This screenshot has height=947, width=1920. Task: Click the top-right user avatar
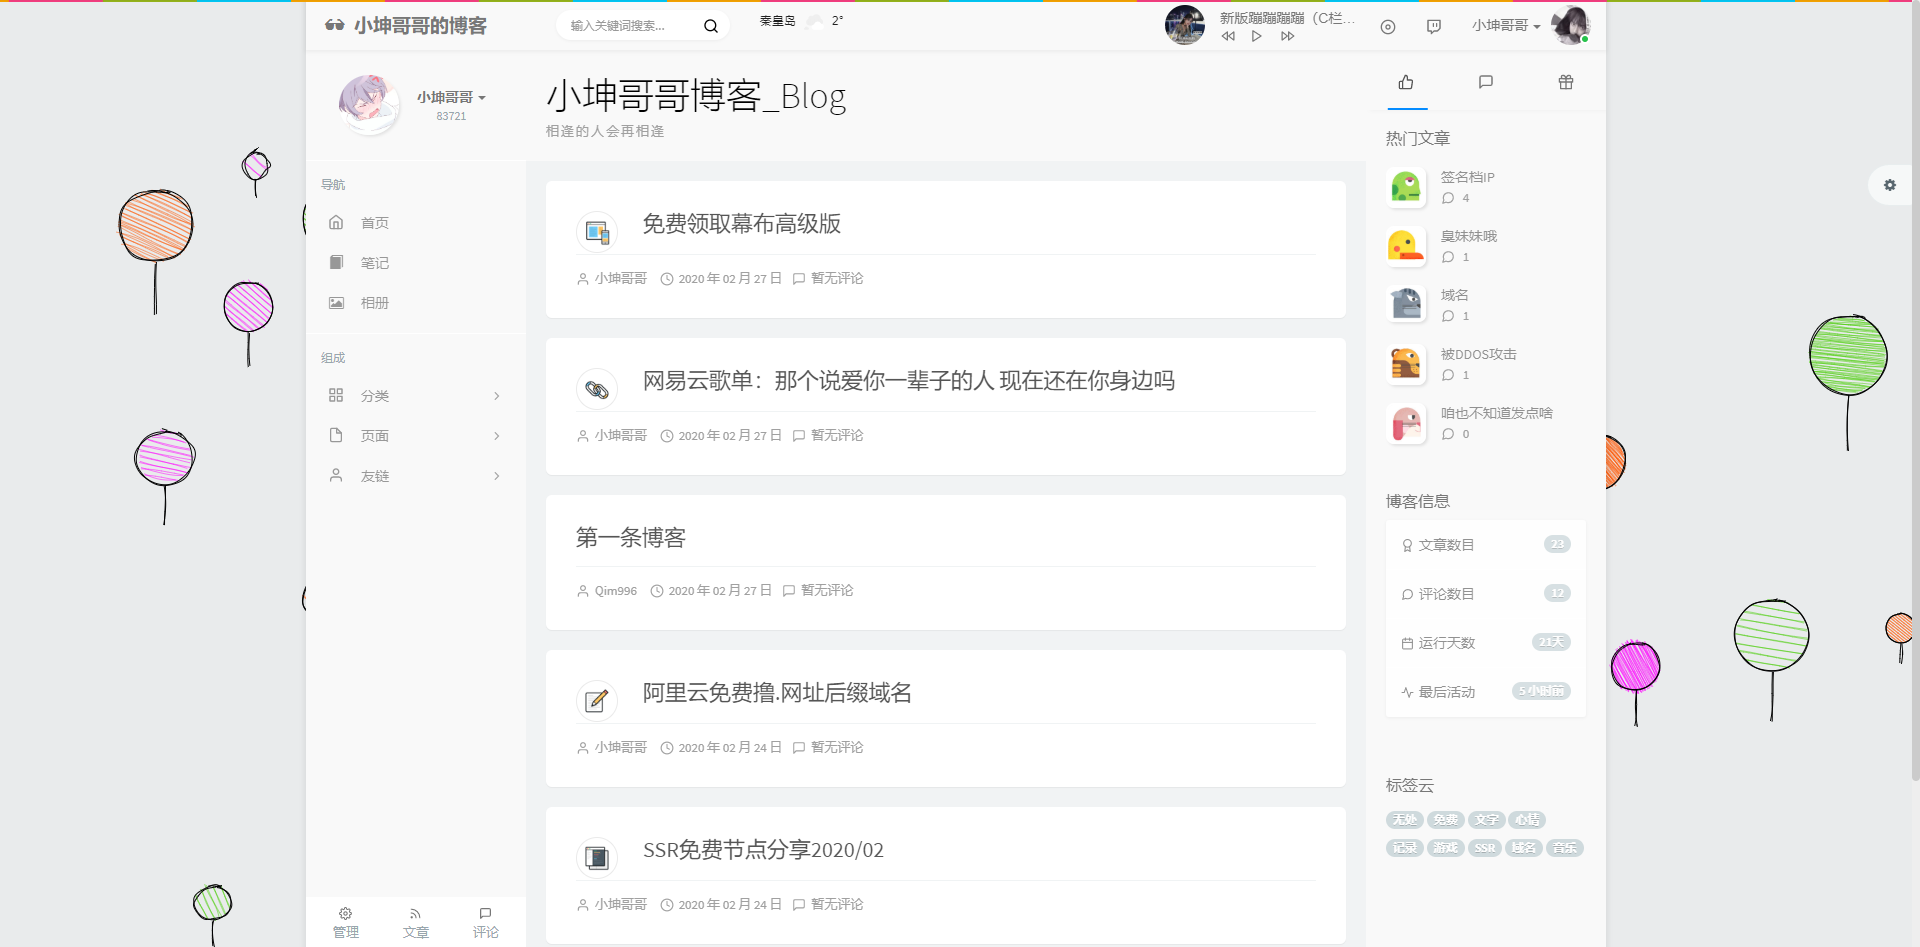click(1570, 25)
